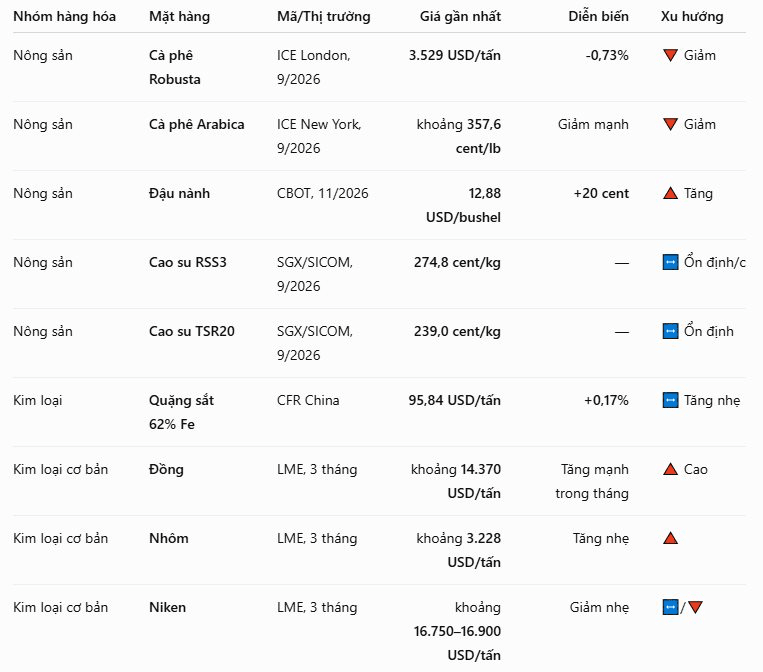Click the red up triangle for Đồng

(x=670, y=470)
